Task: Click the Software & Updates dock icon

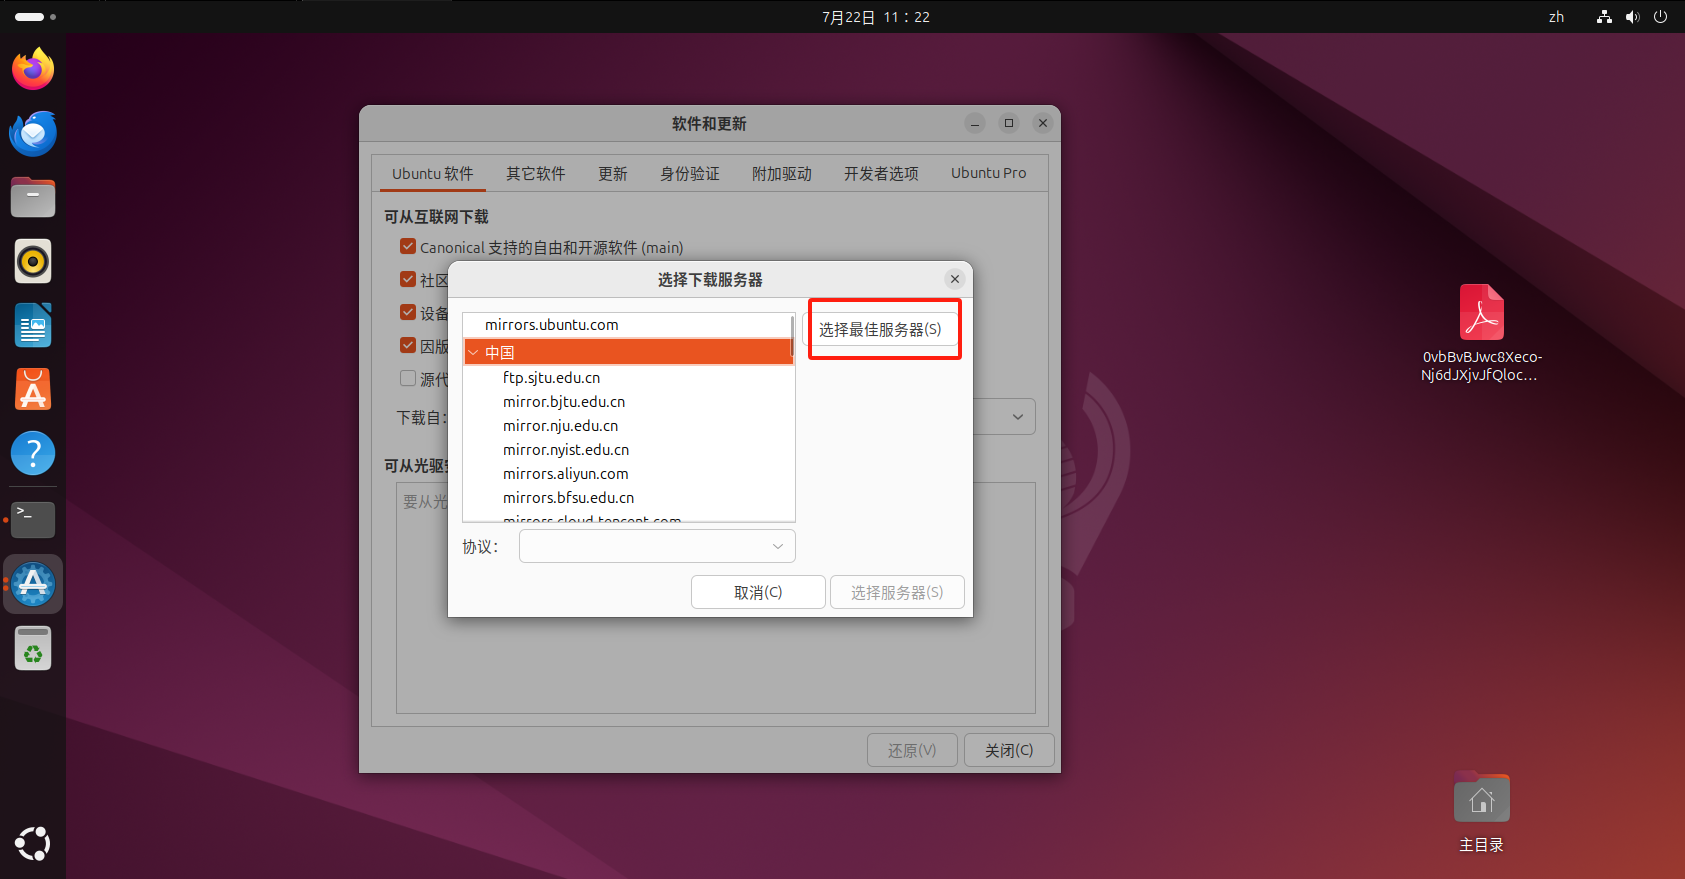Action: [33, 584]
